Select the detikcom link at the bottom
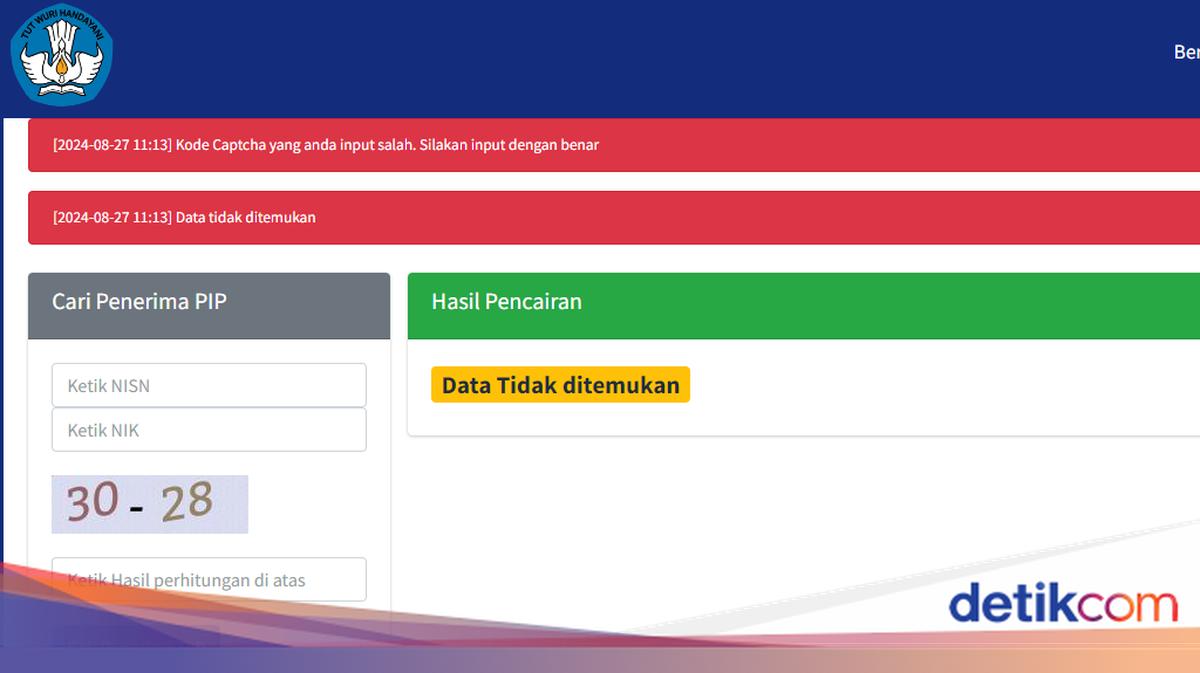 pos(1064,603)
